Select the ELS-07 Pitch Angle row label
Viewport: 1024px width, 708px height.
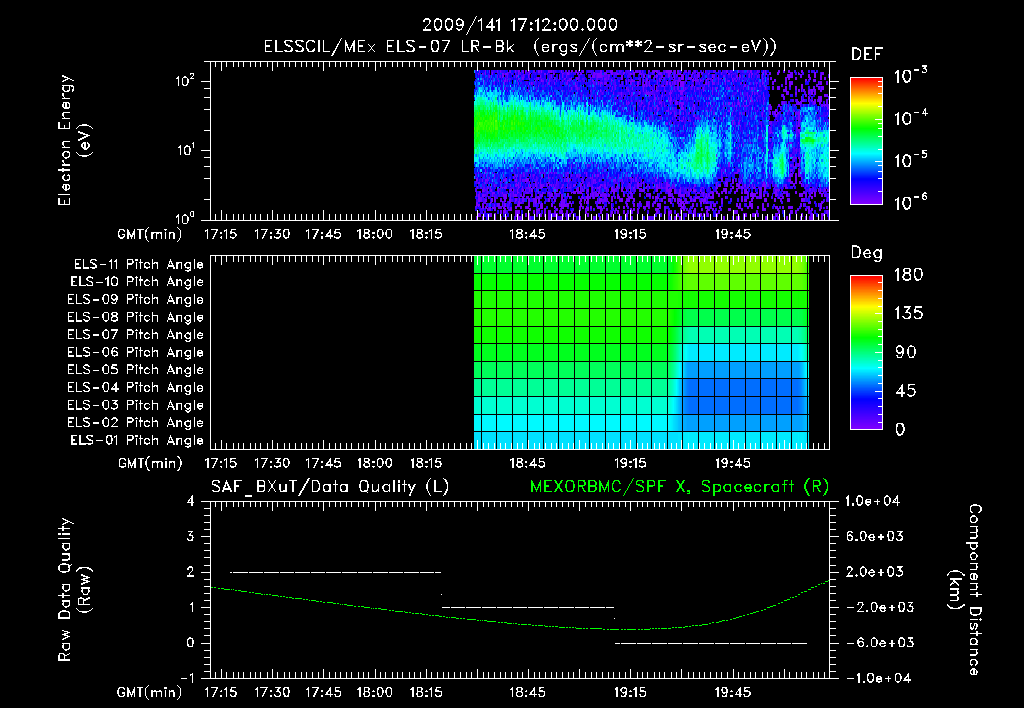click(x=135, y=334)
